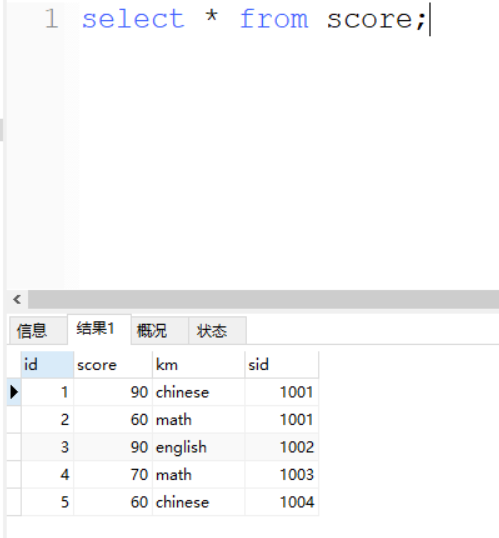Select the current row indicator arrow

pyautogui.click(x=14, y=392)
